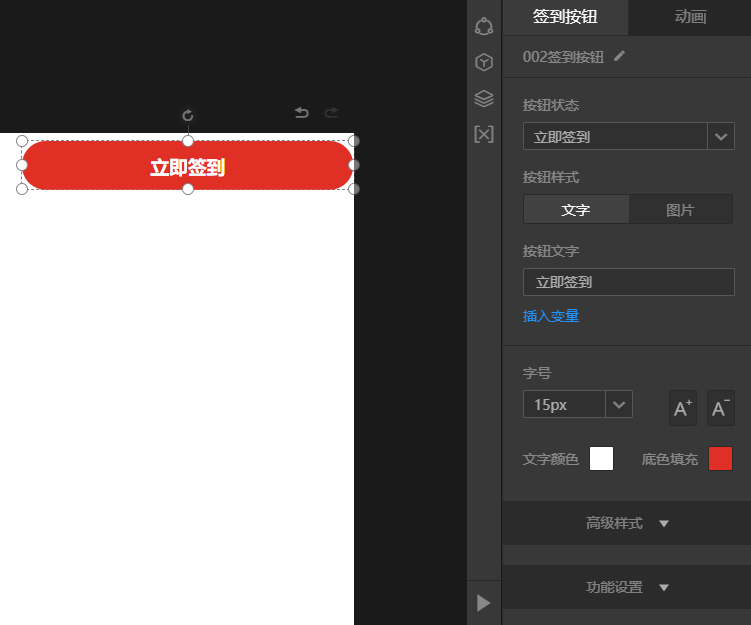The image size is (751, 625).
Task: Open the 按钮状态 dropdown
Action: click(629, 136)
